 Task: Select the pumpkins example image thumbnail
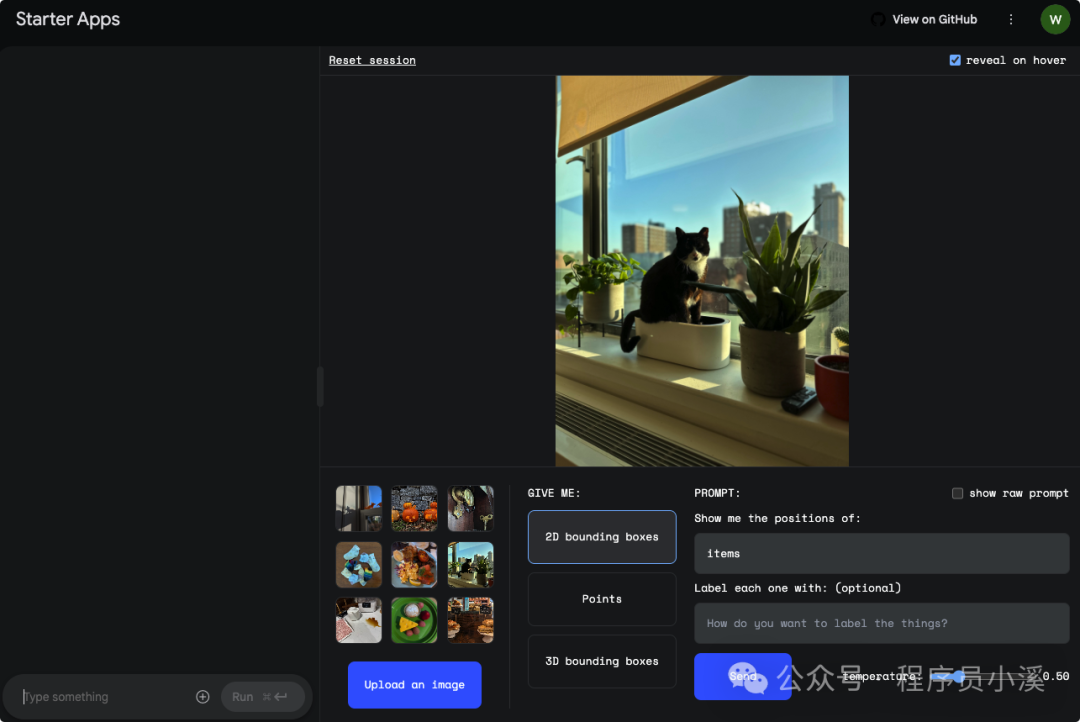coord(413,508)
